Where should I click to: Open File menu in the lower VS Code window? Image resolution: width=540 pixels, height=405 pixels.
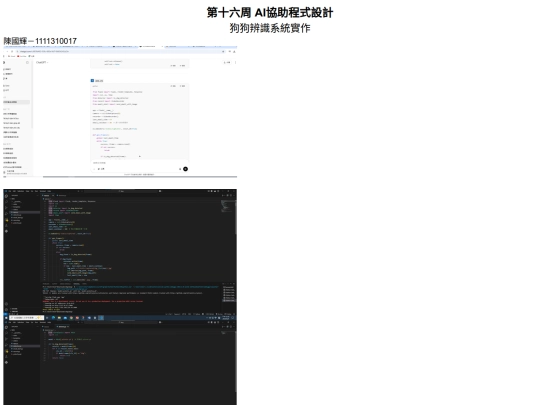[10, 322]
